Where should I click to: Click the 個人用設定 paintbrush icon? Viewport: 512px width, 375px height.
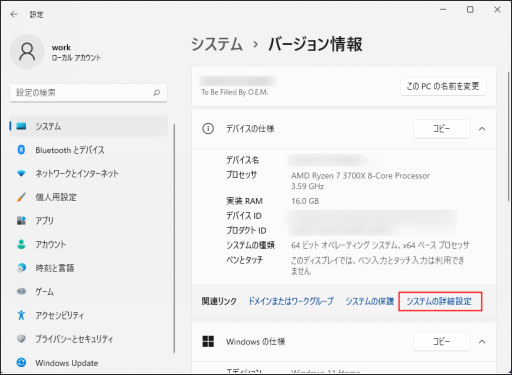click(x=21, y=197)
